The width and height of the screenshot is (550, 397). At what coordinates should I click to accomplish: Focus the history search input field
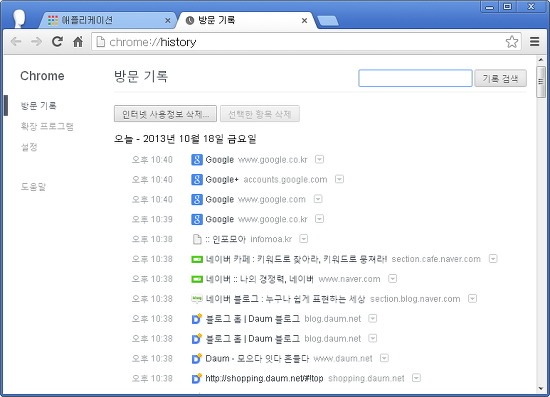(x=415, y=78)
